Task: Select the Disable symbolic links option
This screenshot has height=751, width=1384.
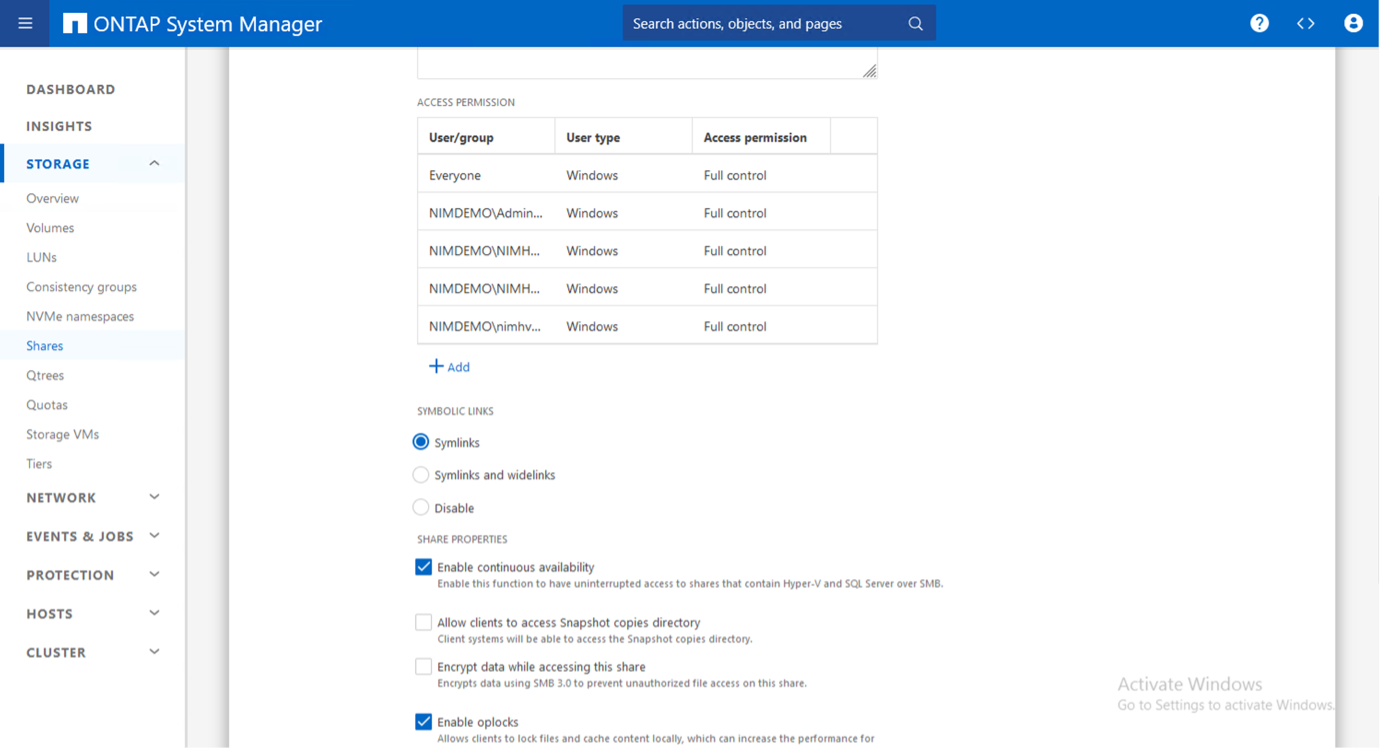Action: tap(421, 508)
